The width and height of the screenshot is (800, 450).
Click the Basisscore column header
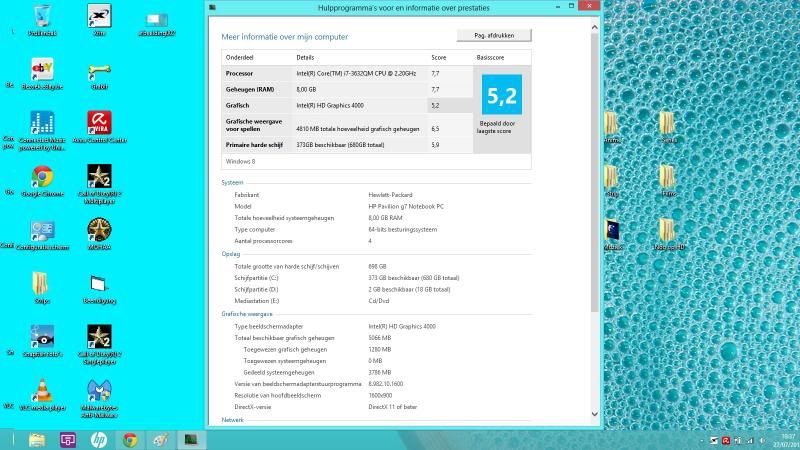click(x=490, y=58)
